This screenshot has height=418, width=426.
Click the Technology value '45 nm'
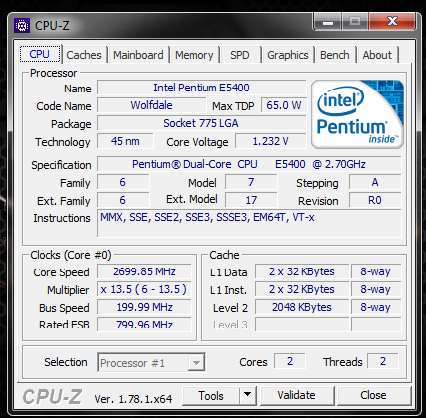click(125, 141)
